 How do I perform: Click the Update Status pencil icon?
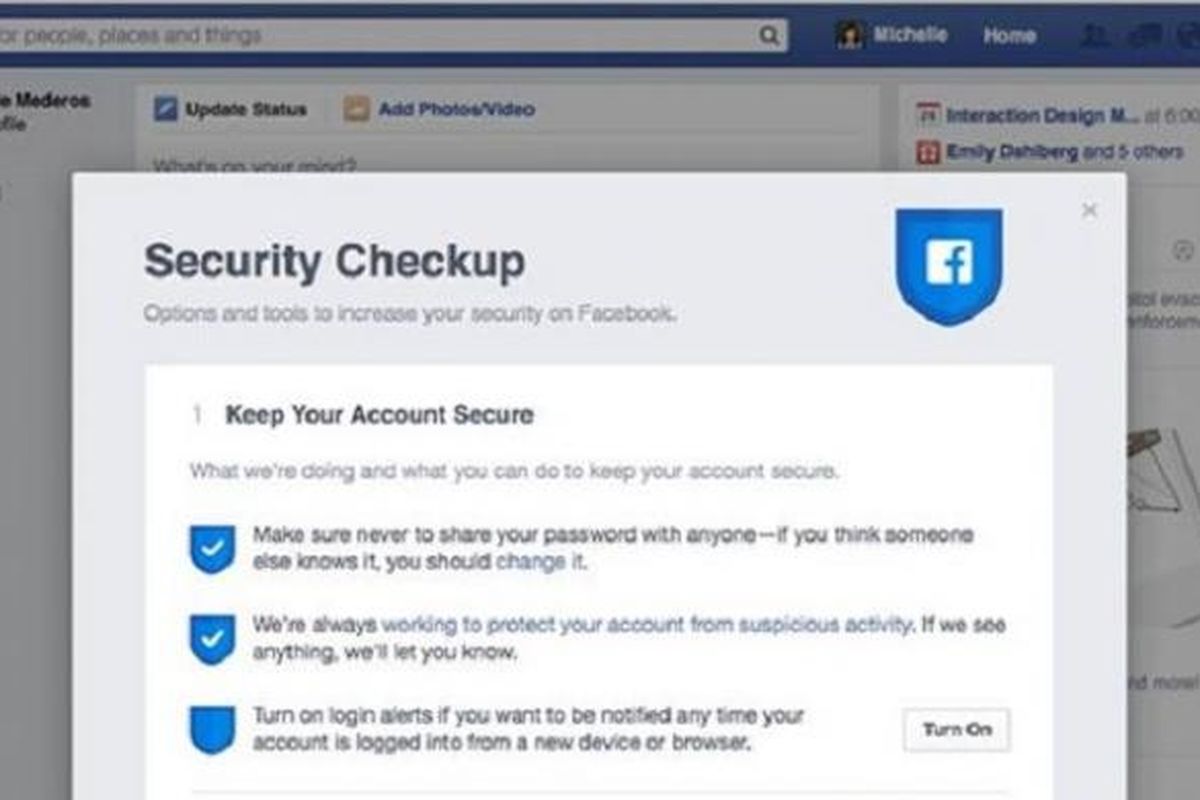pos(165,109)
